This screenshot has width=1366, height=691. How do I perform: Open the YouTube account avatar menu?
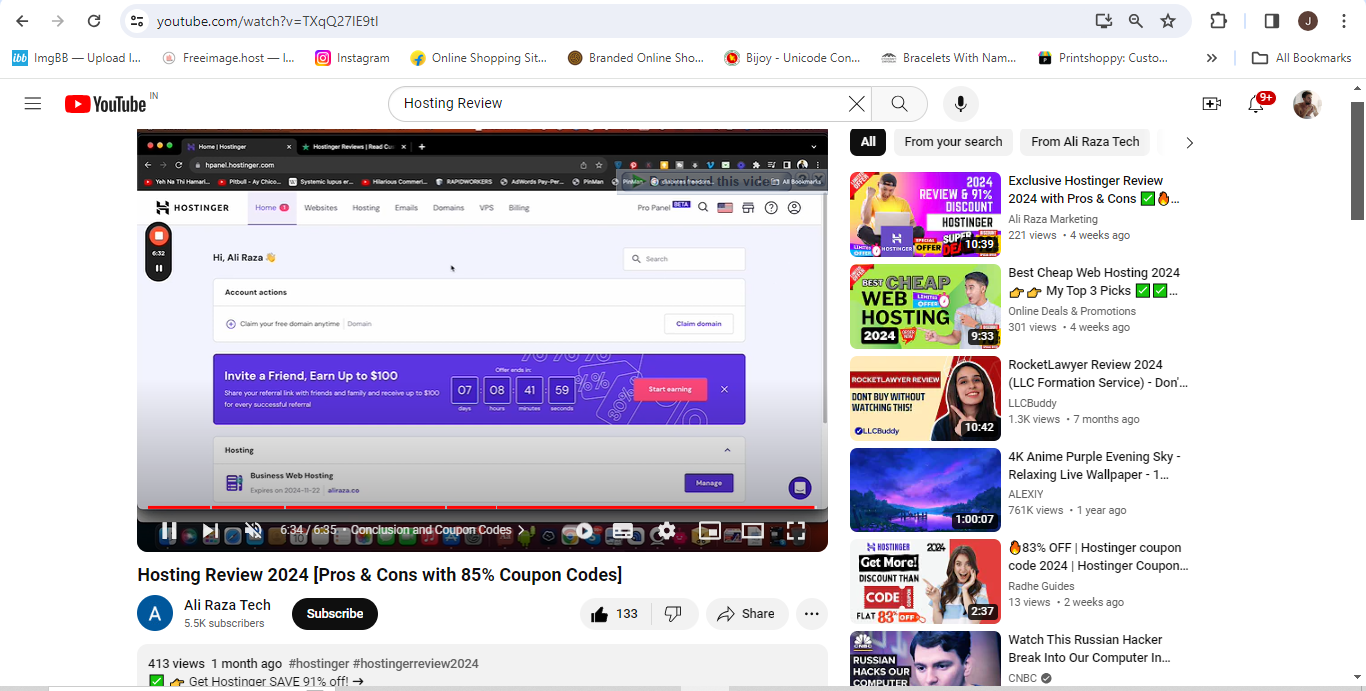coord(1307,104)
